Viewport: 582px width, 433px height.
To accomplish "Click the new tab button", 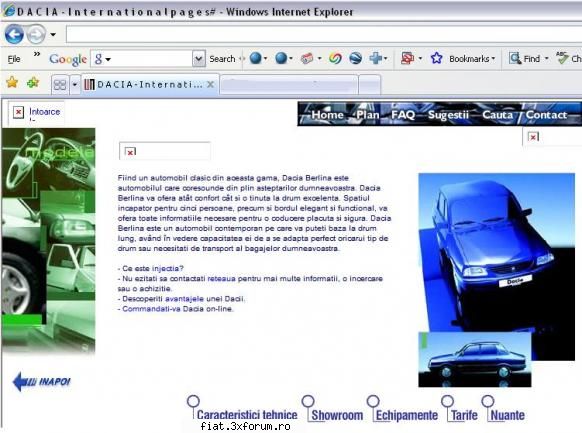I will [x=370, y=85].
